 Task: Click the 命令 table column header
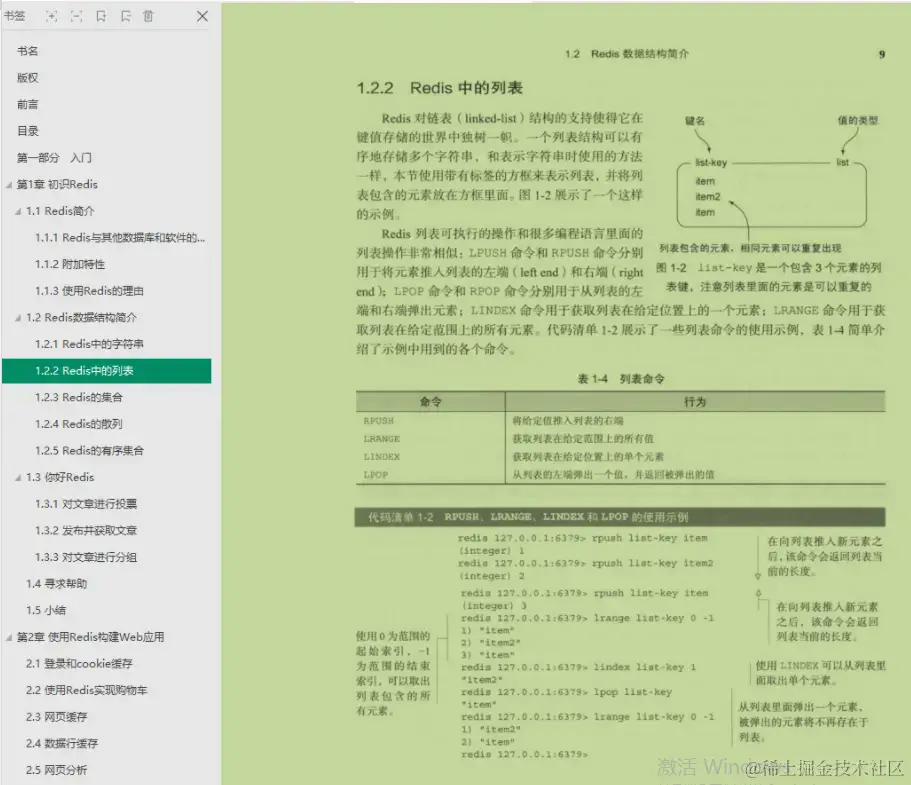431,402
